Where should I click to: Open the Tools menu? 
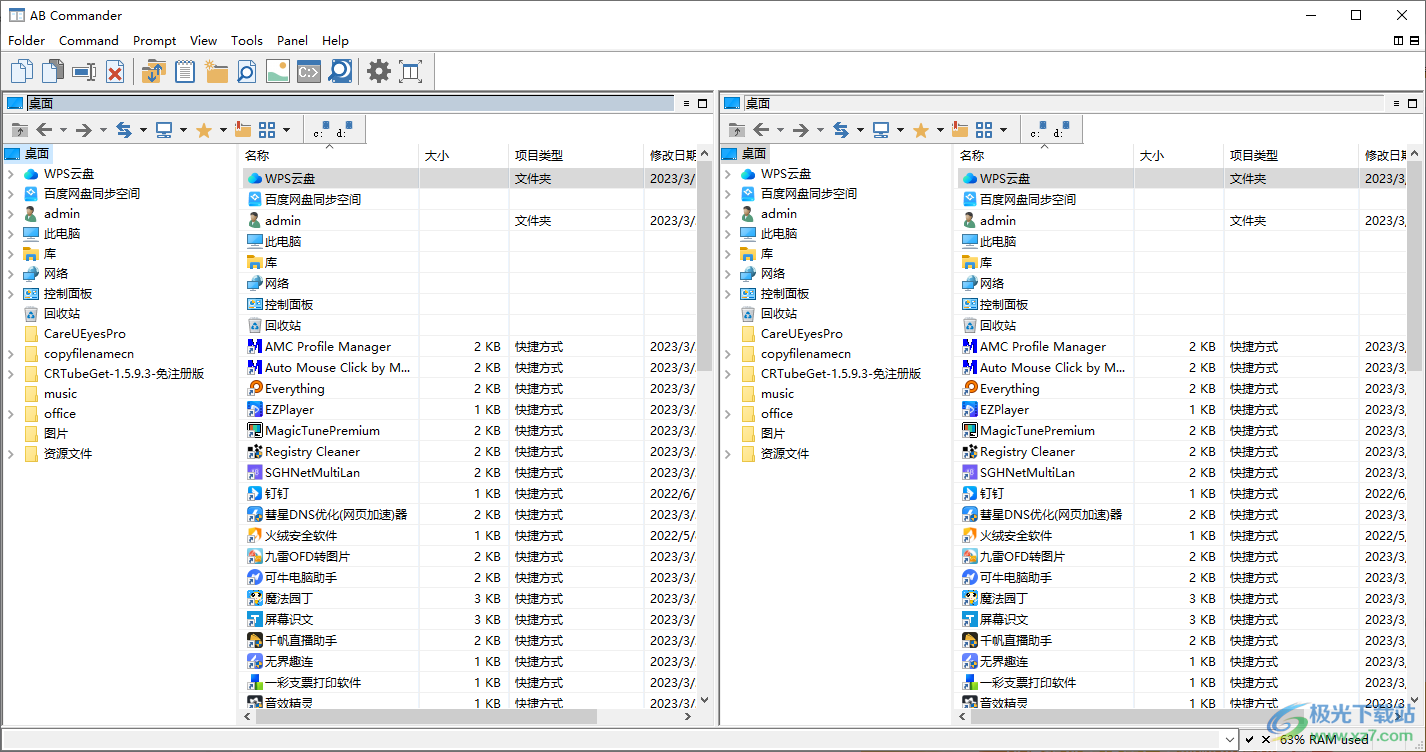[247, 41]
